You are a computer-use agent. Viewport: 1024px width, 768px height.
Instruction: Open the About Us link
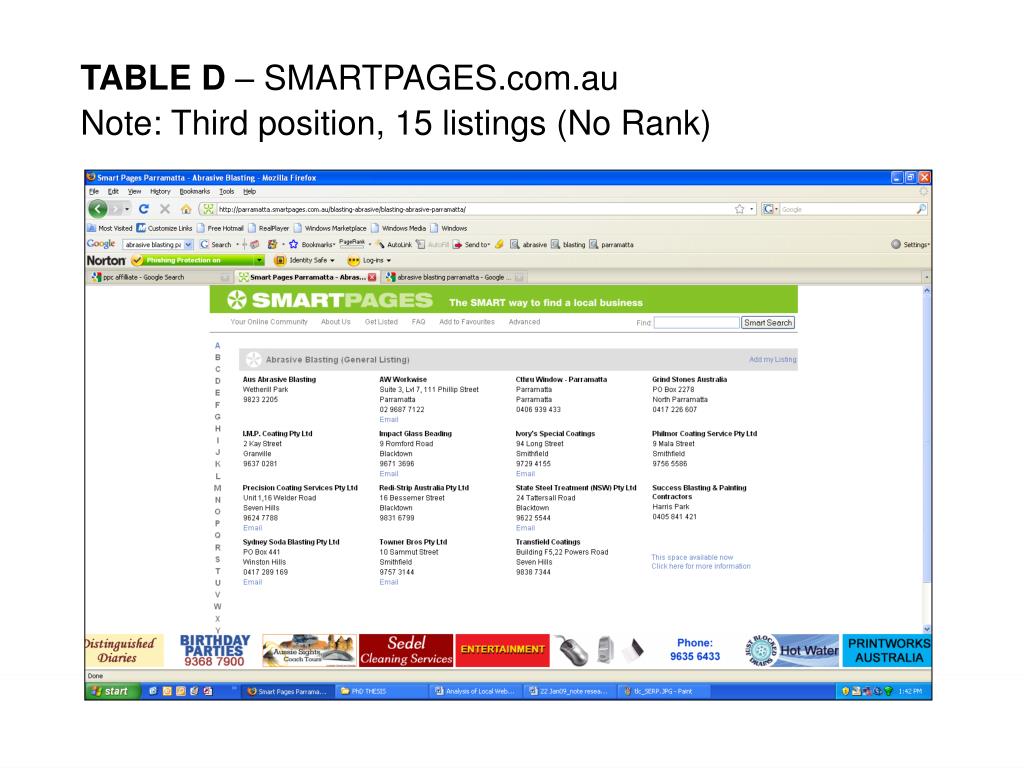coord(336,322)
